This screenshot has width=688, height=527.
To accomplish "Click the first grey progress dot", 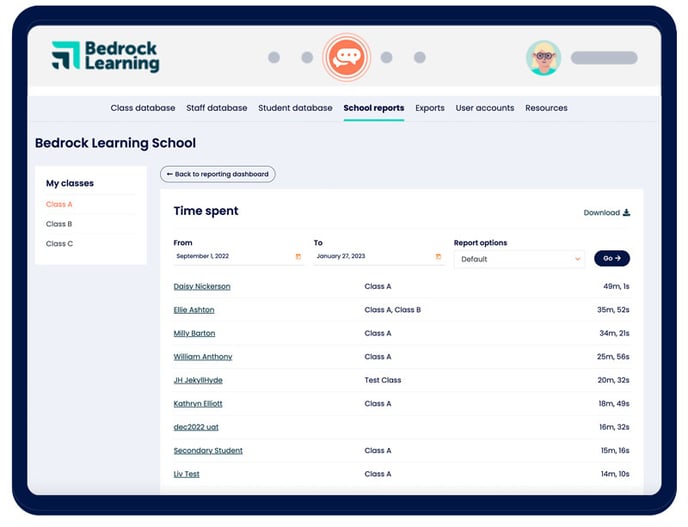I will [x=274, y=58].
